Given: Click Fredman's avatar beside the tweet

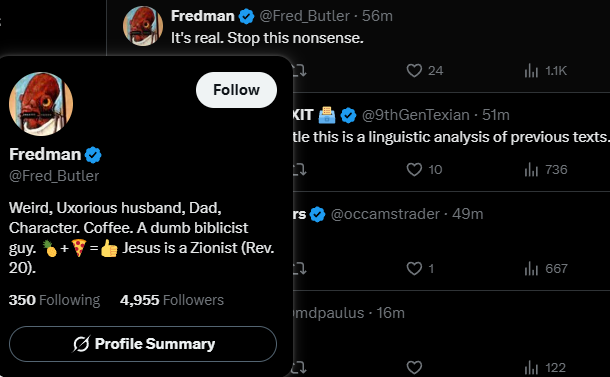Looking at the screenshot, I should click(x=143, y=26).
